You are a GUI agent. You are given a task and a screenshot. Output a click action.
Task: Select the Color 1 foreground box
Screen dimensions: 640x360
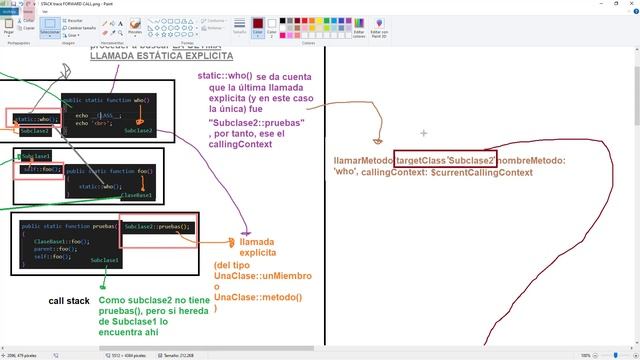point(258,28)
